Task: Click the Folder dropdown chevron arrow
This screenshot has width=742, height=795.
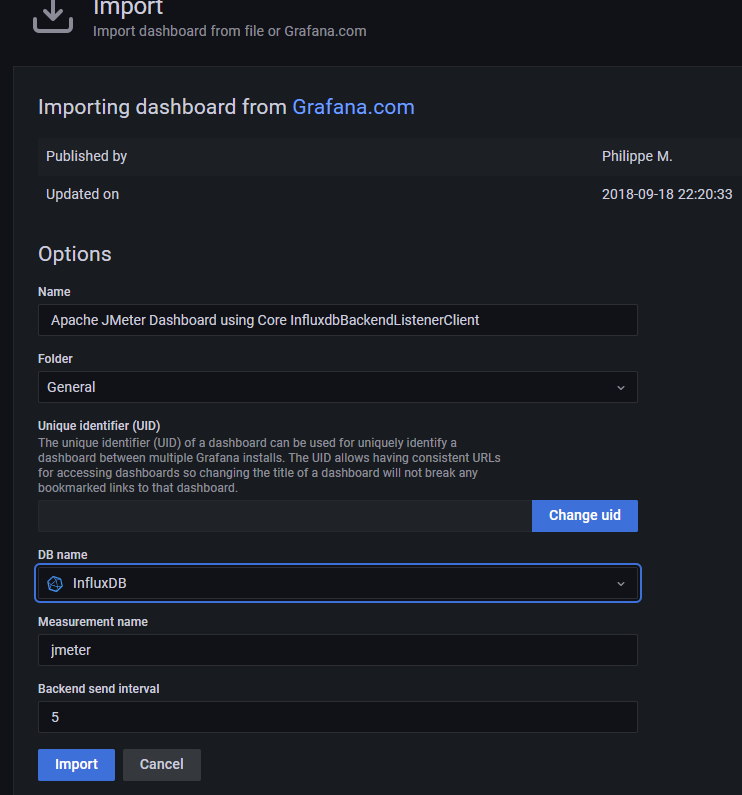Action: pos(620,387)
